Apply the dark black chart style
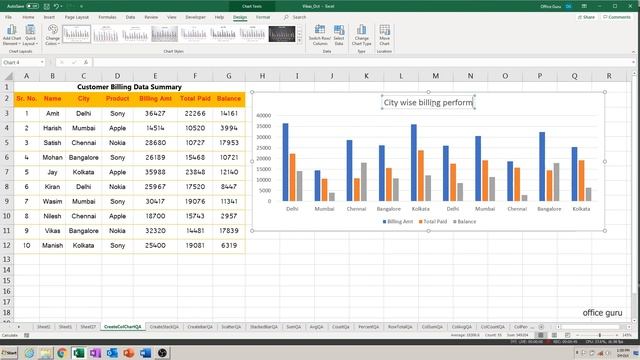Image resolution: width=640 pixels, height=360 pixels. click(282, 34)
